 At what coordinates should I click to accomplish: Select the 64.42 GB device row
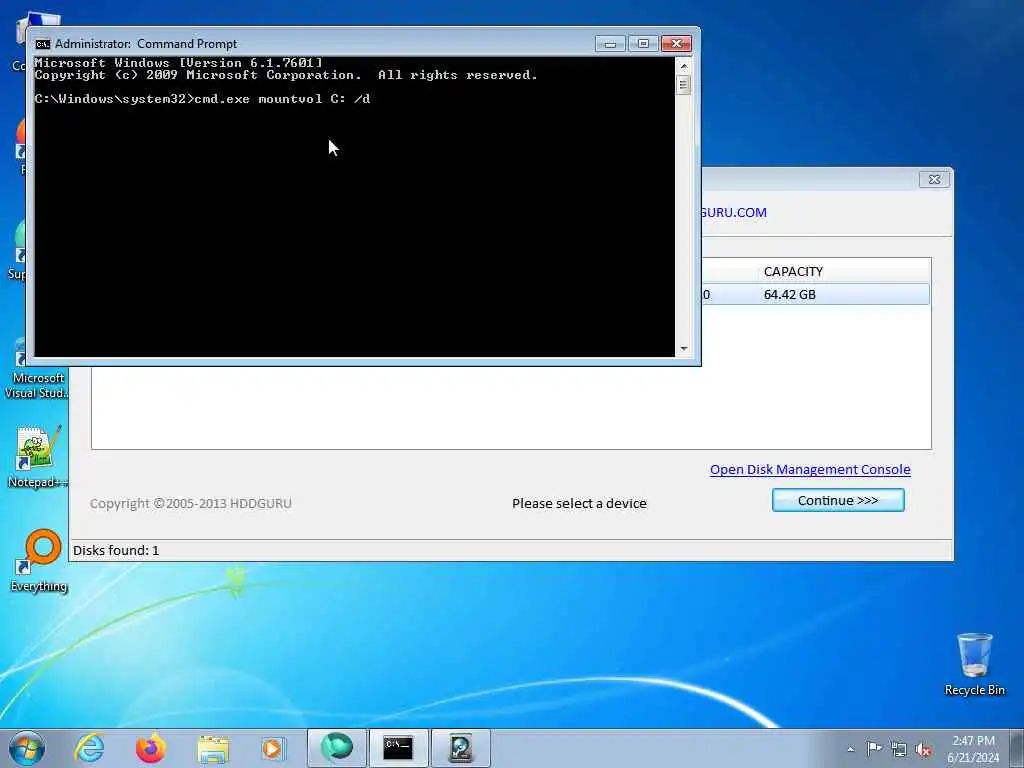coord(815,295)
